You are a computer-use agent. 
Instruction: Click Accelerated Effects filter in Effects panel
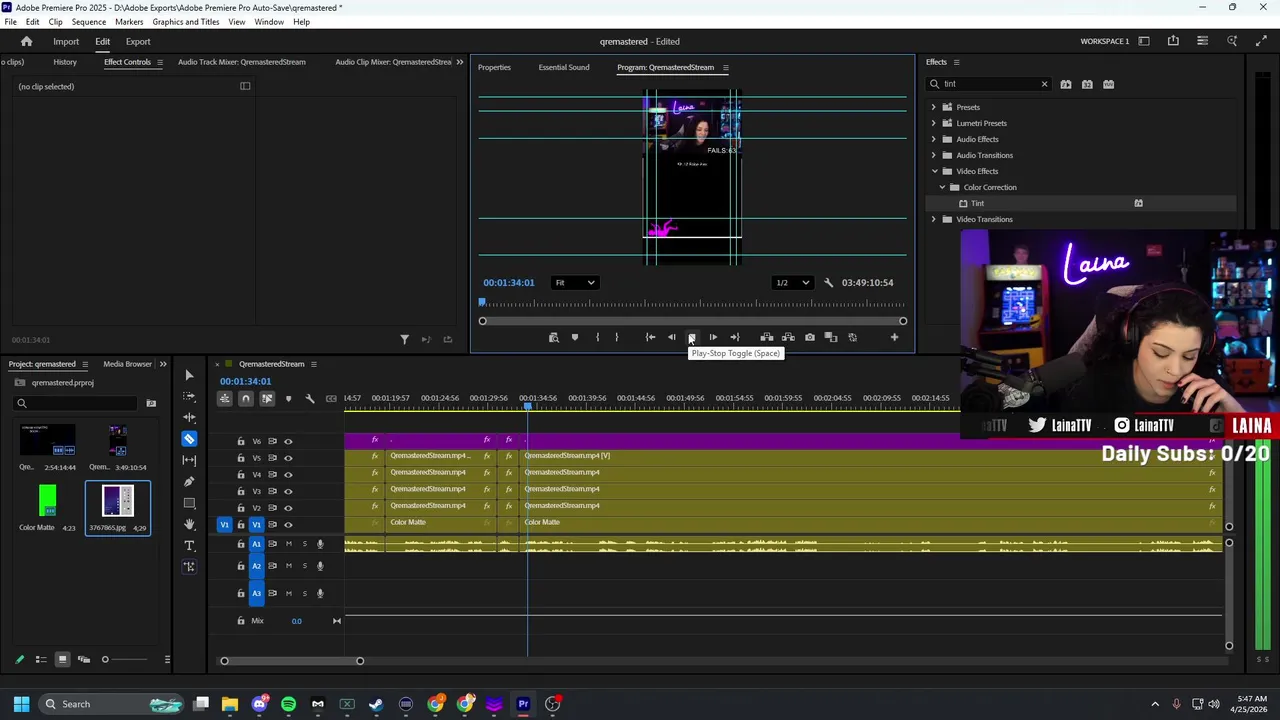(x=1066, y=84)
